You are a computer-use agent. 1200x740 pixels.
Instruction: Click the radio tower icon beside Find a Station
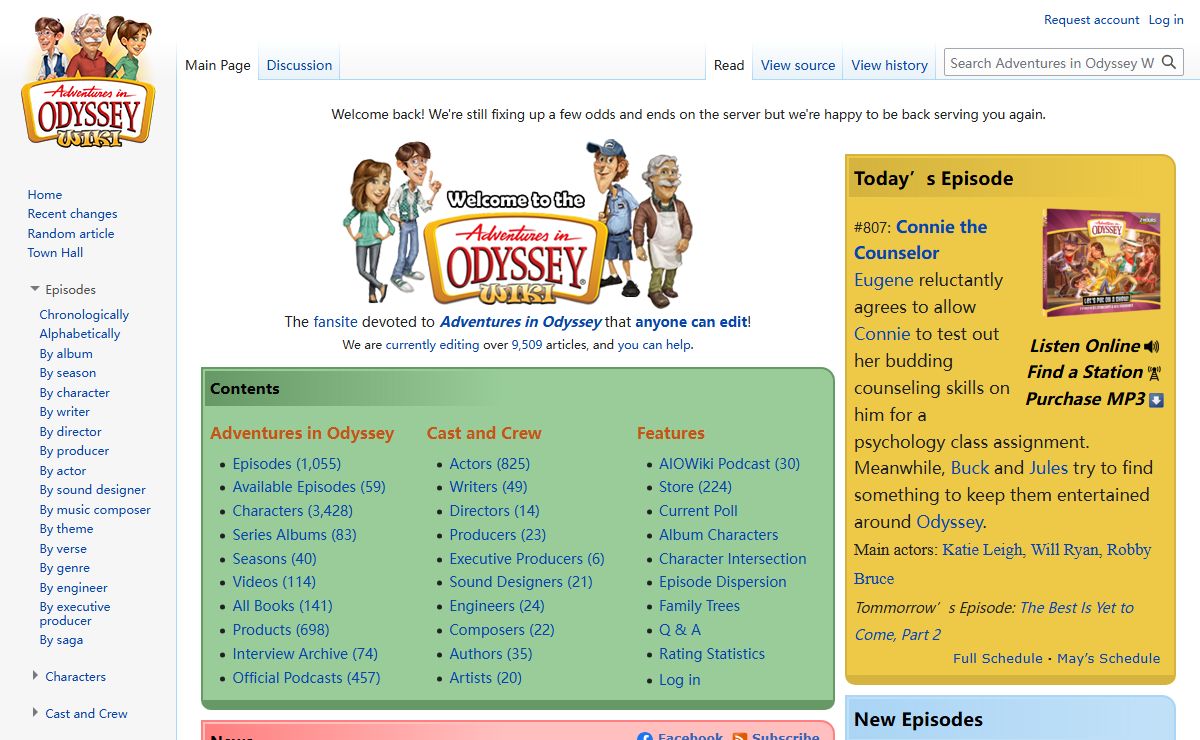coord(1154,373)
